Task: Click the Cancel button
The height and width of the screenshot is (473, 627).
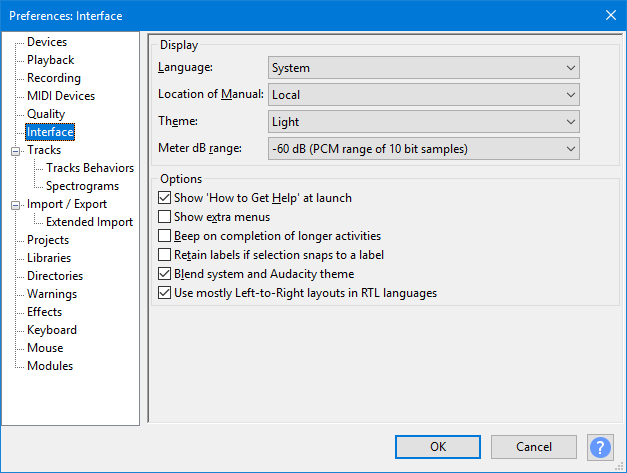Action: coord(533,447)
